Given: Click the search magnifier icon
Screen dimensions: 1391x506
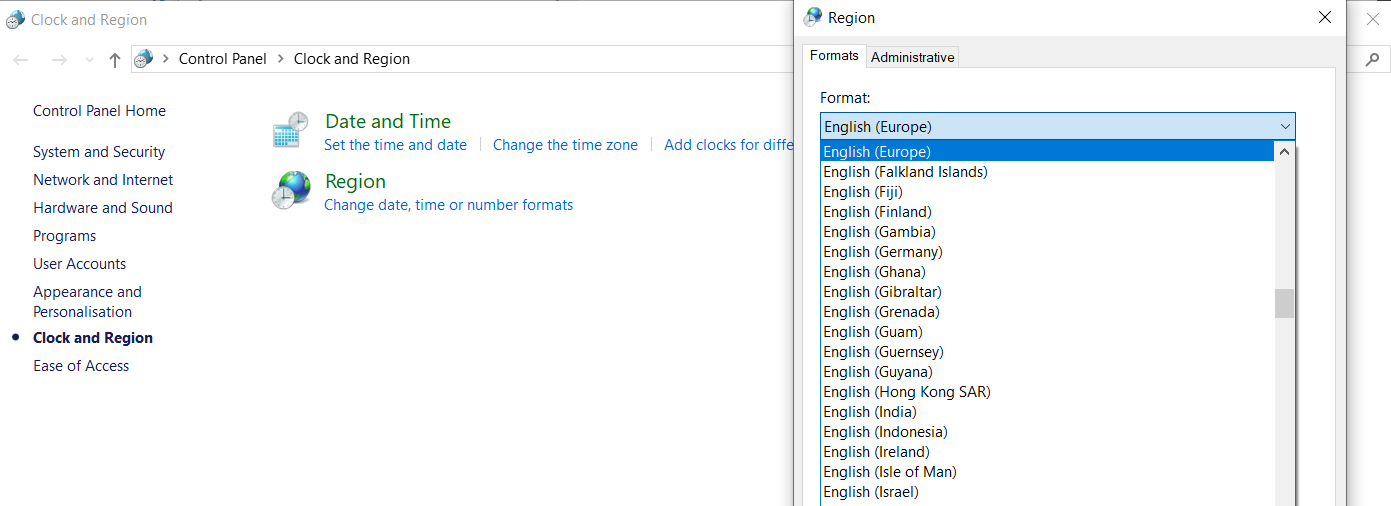Looking at the screenshot, I should pos(1372,60).
